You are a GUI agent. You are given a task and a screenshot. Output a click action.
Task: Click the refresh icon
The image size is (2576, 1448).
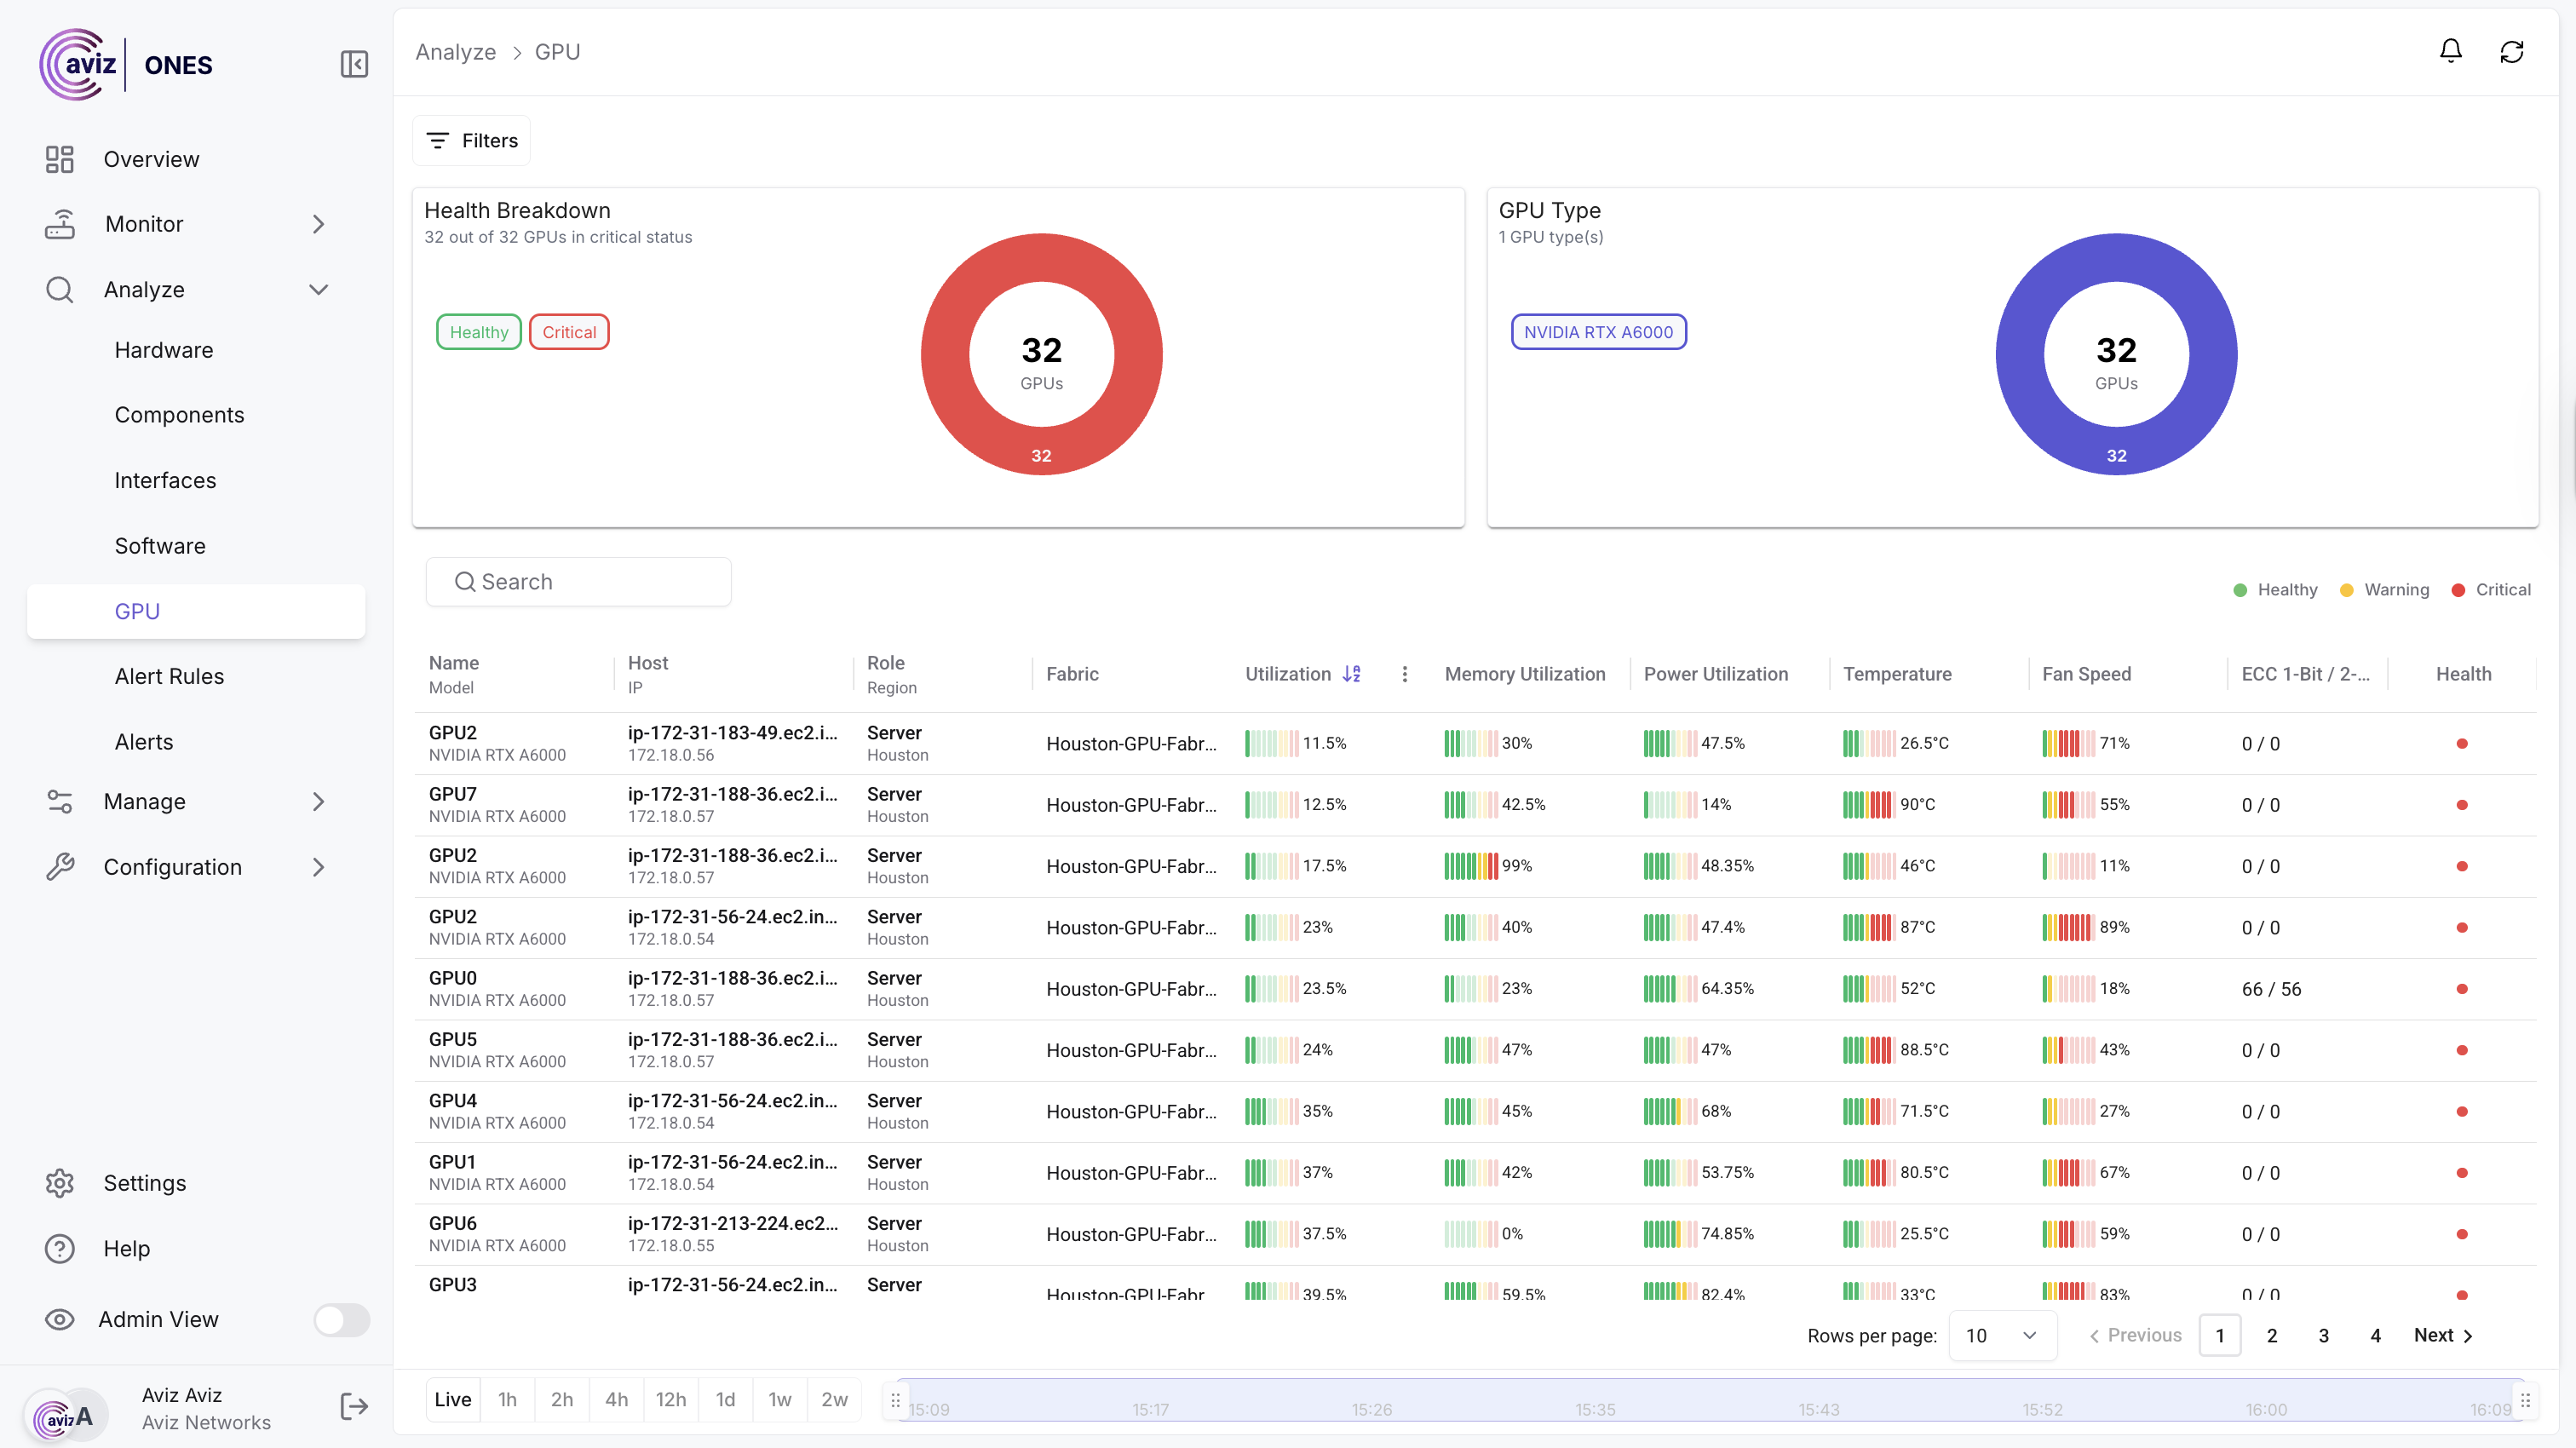[x=2511, y=51]
